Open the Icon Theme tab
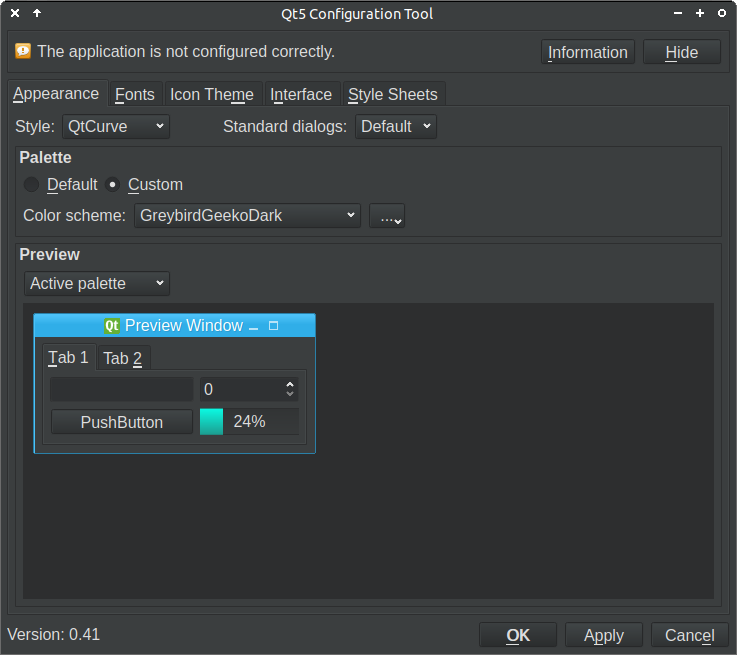This screenshot has height=655, width=737. [x=212, y=94]
